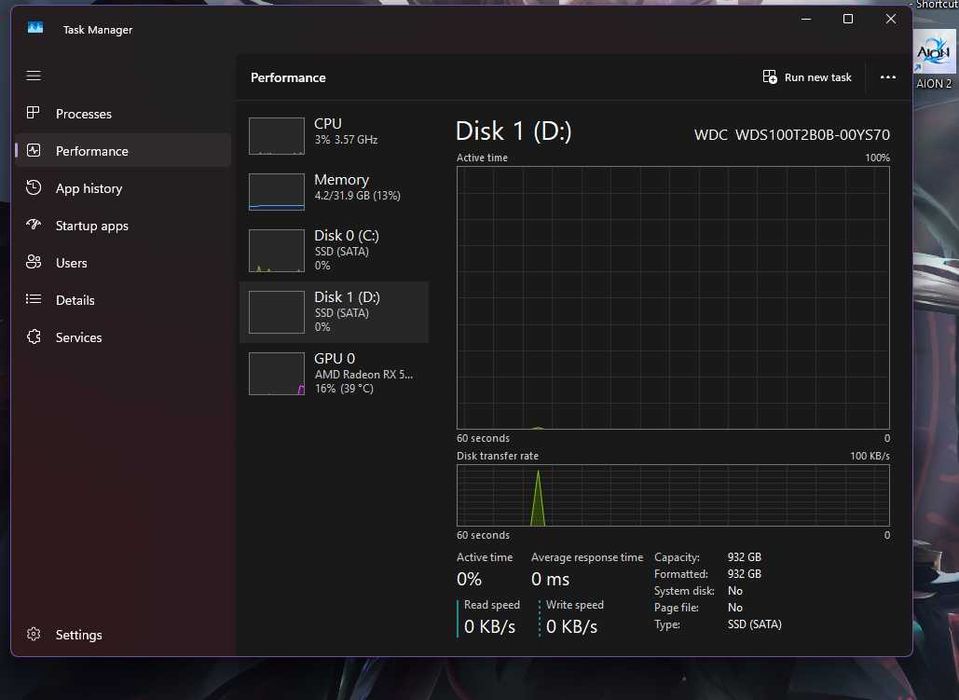Viewport: 959px width, 700px height.
Task: Select the Disk 1 (D:) graph thumbnail
Action: coord(276,312)
